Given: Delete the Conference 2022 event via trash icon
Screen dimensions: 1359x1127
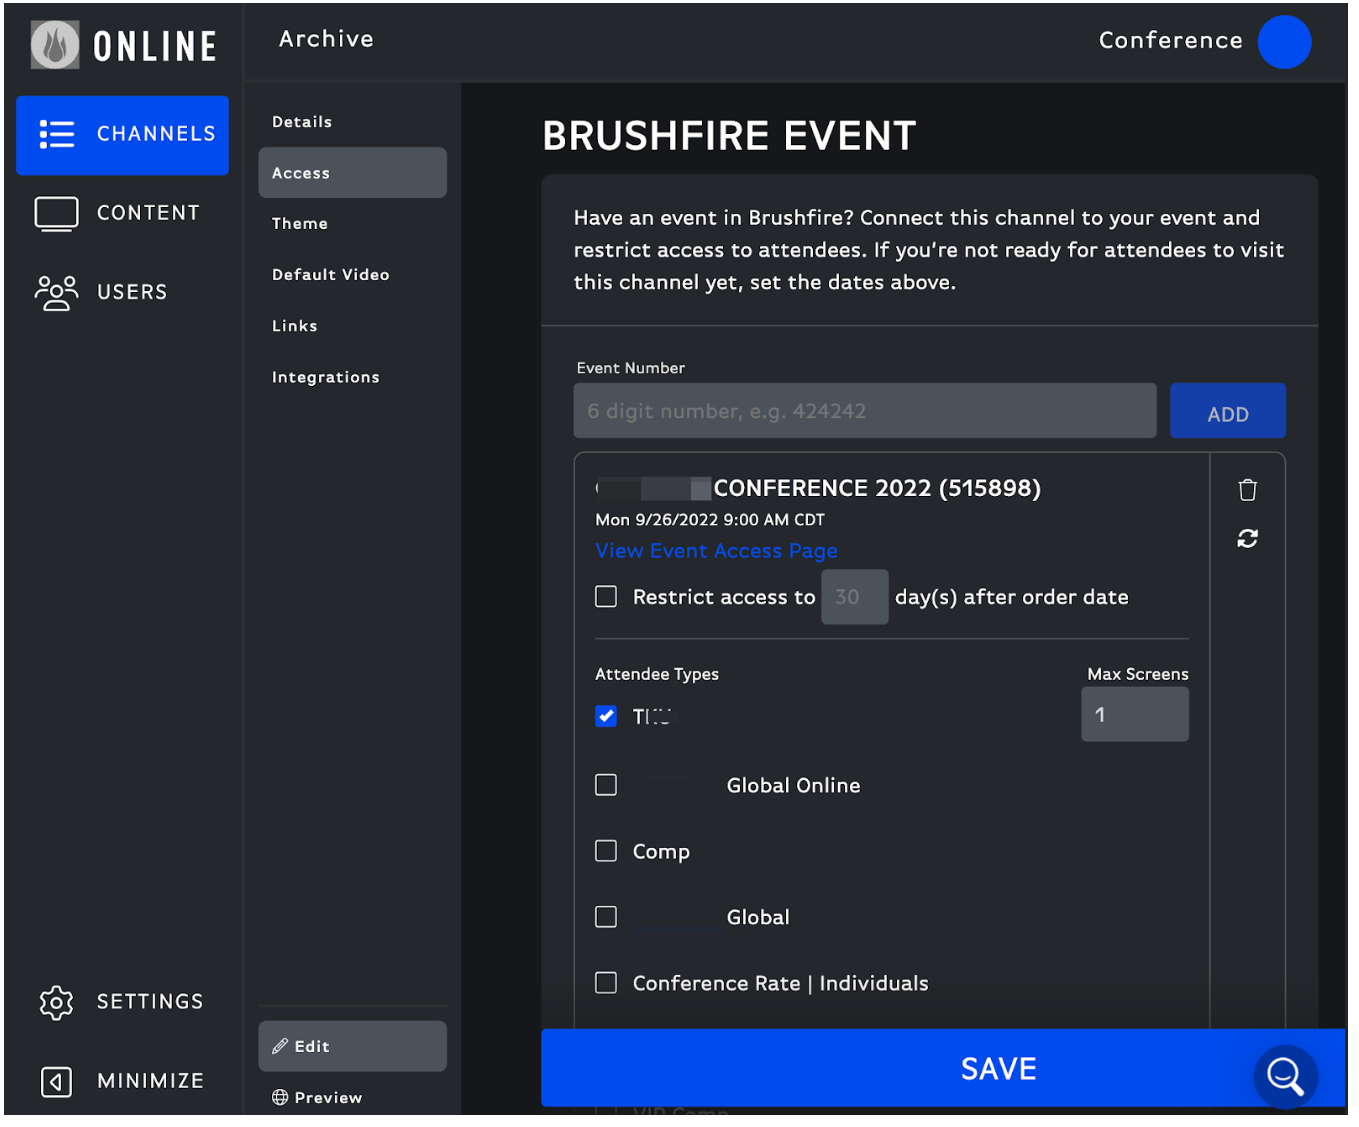Looking at the screenshot, I should 1246,489.
